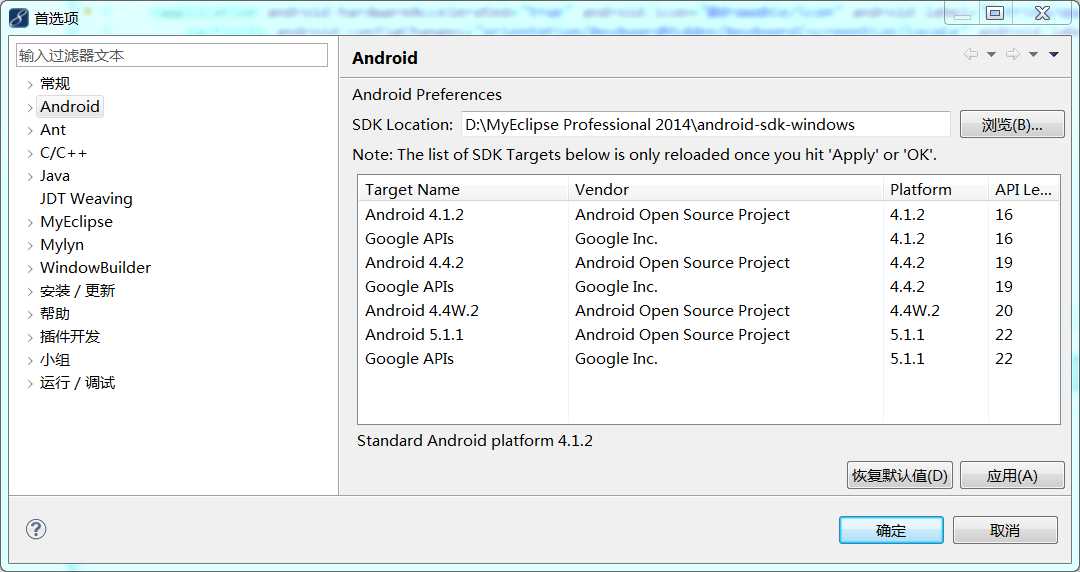This screenshot has height=572, width=1080.
Task: Click the filter text input field
Action: coord(172,56)
